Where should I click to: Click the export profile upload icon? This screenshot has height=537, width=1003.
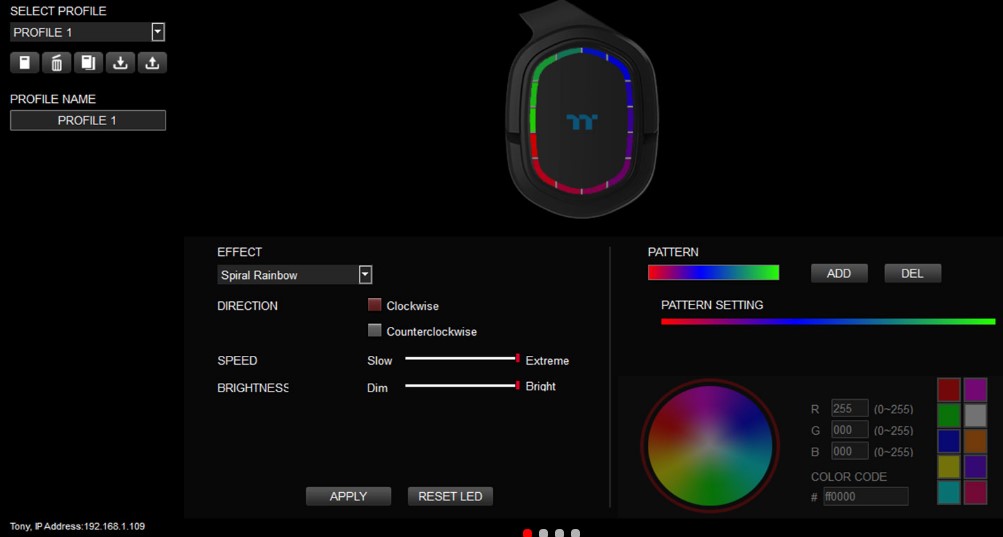152,63
